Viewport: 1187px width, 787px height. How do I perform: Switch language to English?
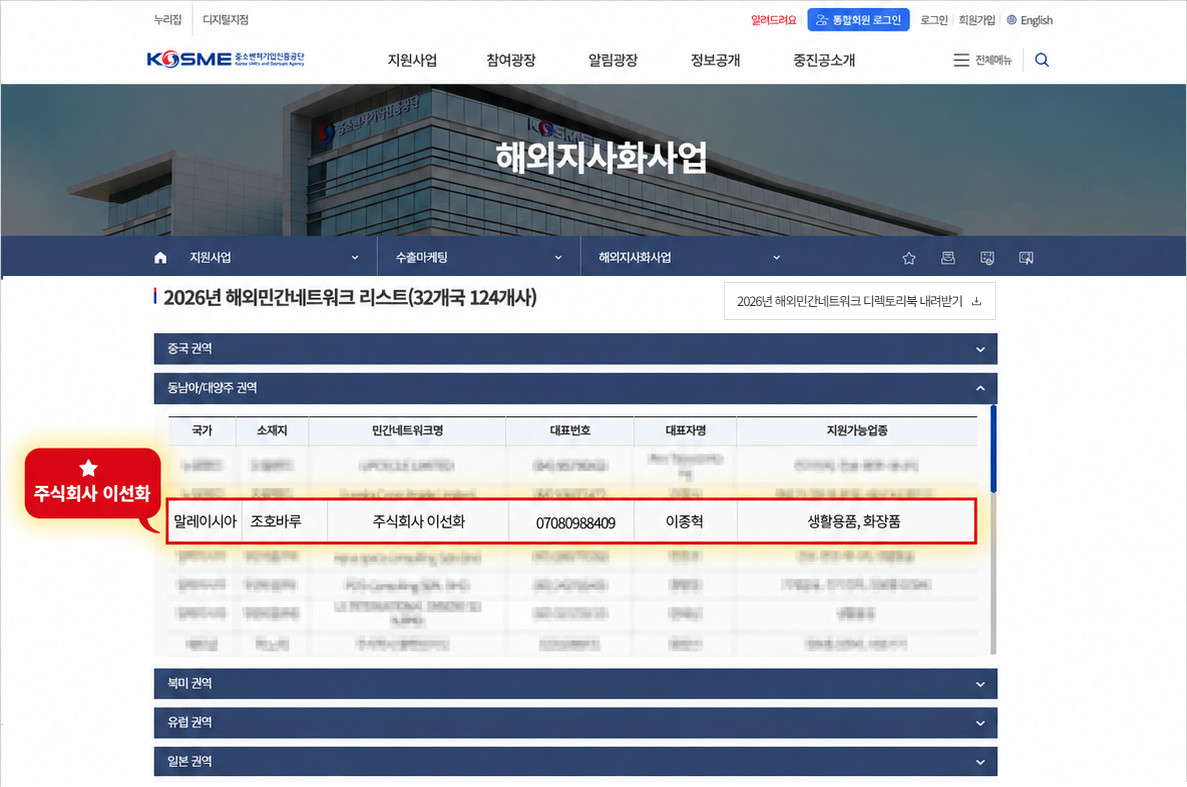1030,20
